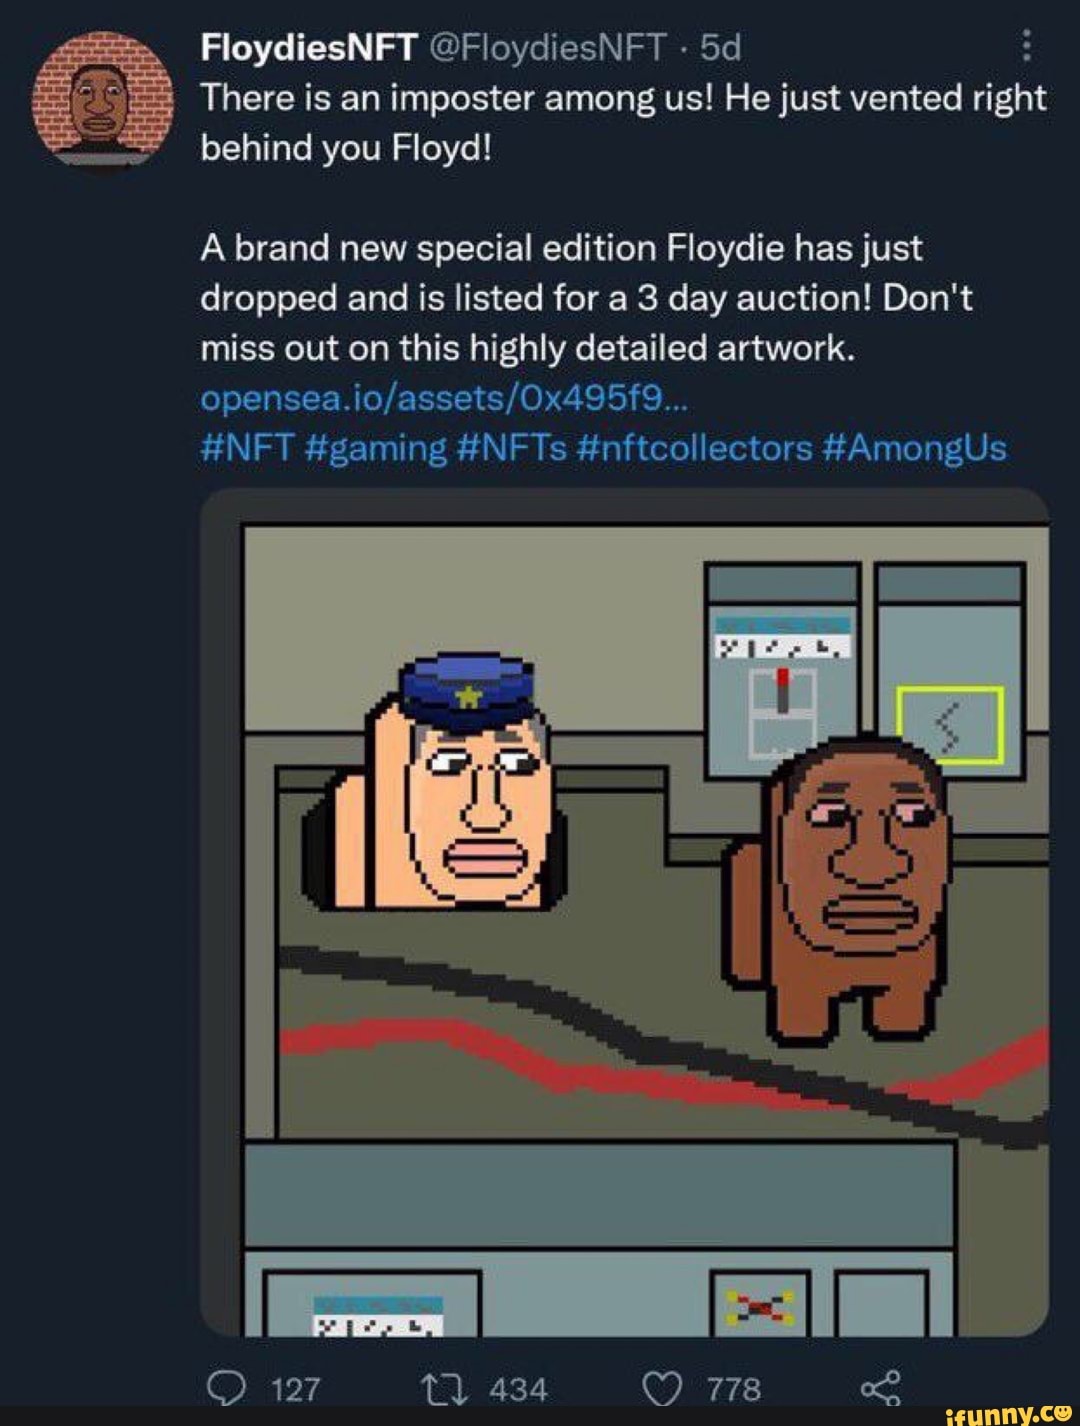Click the #AmongUs hashtag
This screenshot has height=1426, width=1080.
tap(914, 448)
